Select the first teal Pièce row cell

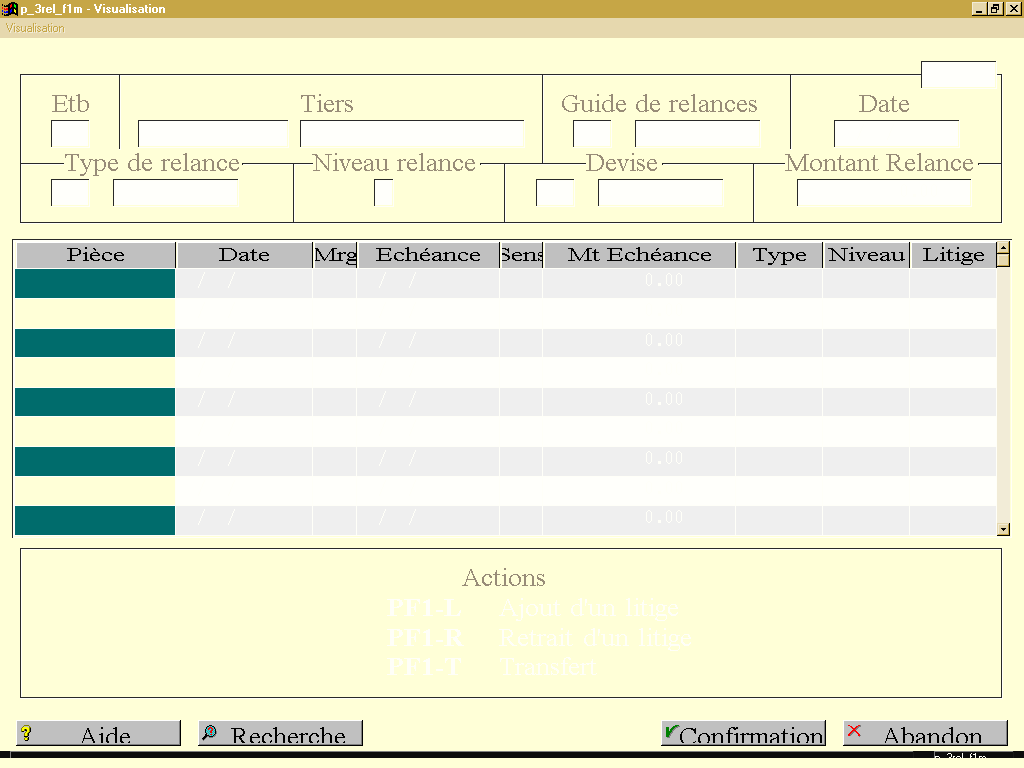click(x=95, y=283)
